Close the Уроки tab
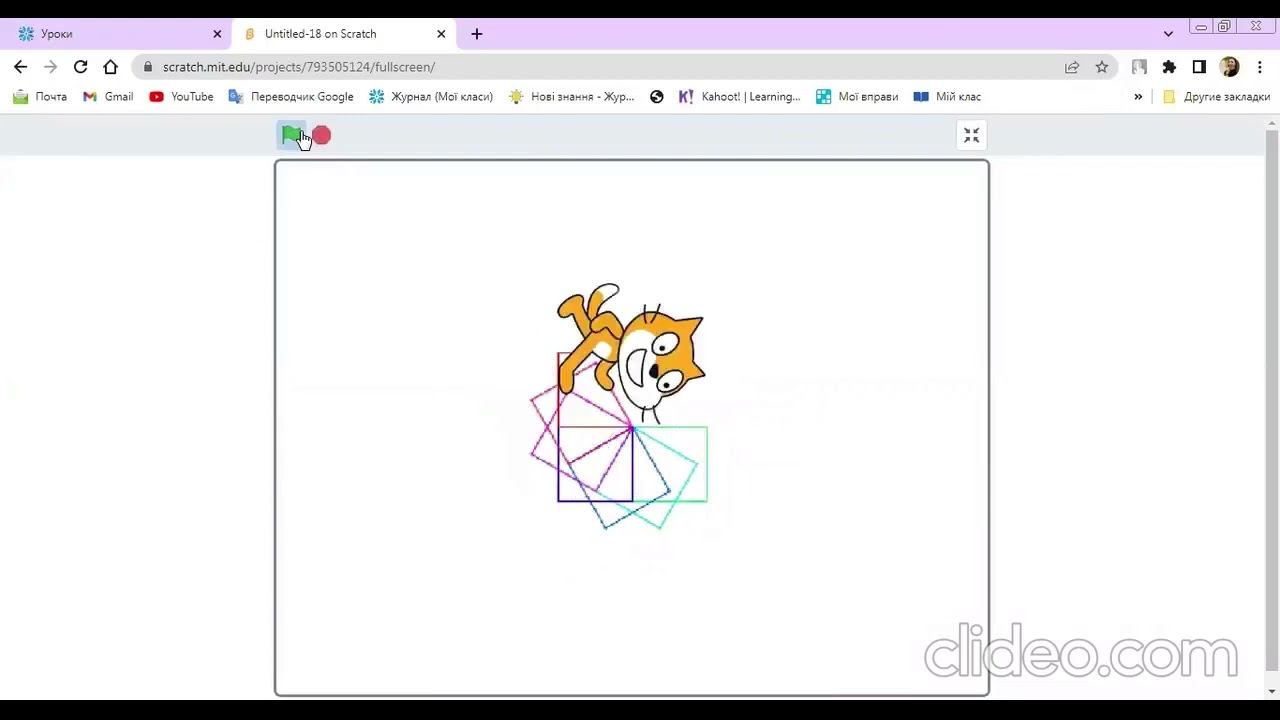 [217, 34]
